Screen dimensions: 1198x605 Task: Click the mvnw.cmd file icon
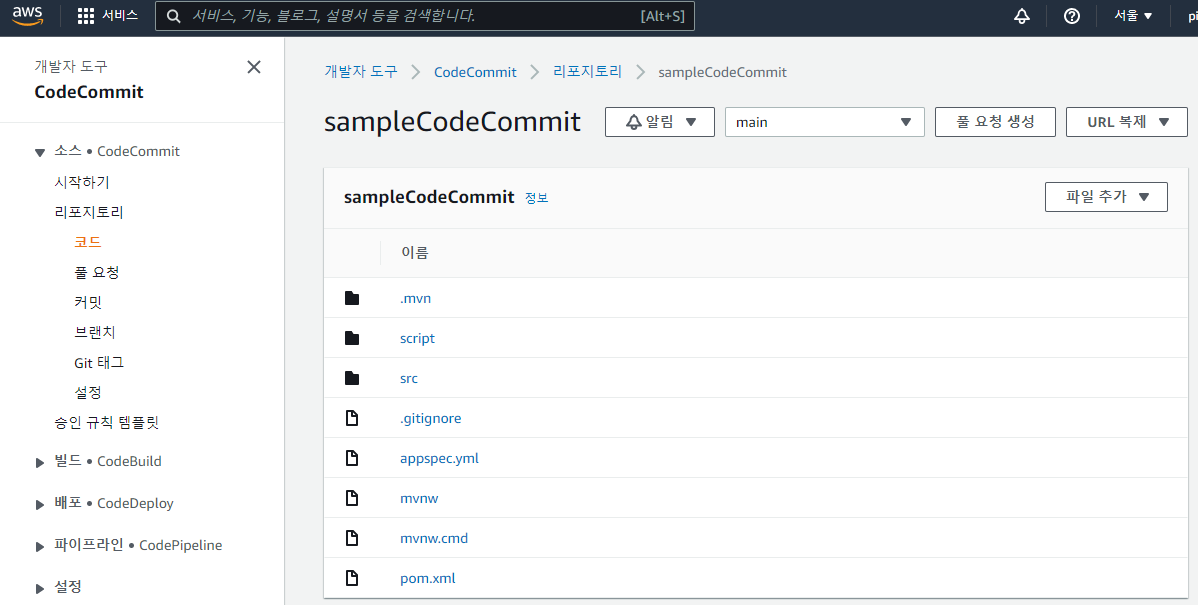[351, 538]
